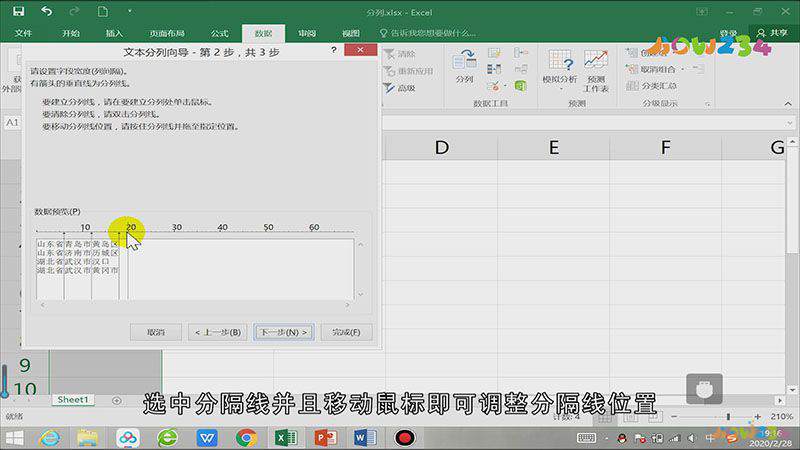Viewport: 800px width, 450px height.
Task: Click the Save icon in quick access toolbar
Action: (x=19, y=11)
